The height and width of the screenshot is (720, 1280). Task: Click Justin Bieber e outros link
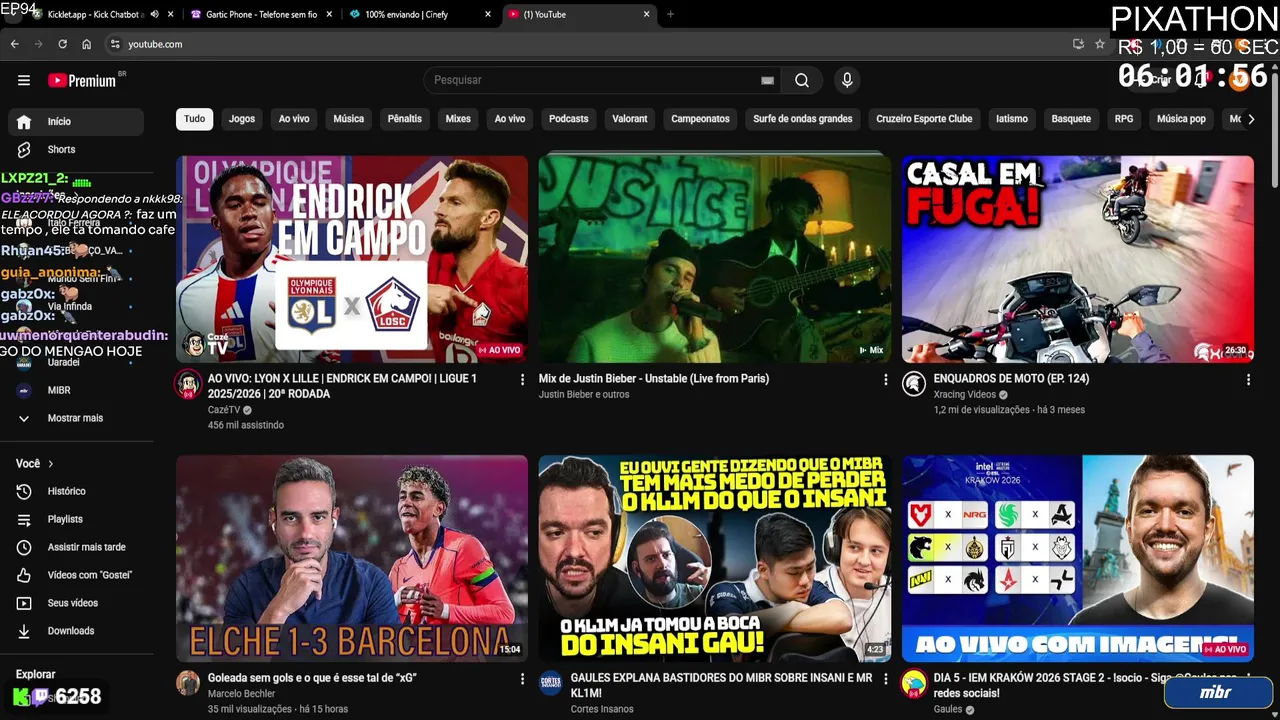(584, 394)
